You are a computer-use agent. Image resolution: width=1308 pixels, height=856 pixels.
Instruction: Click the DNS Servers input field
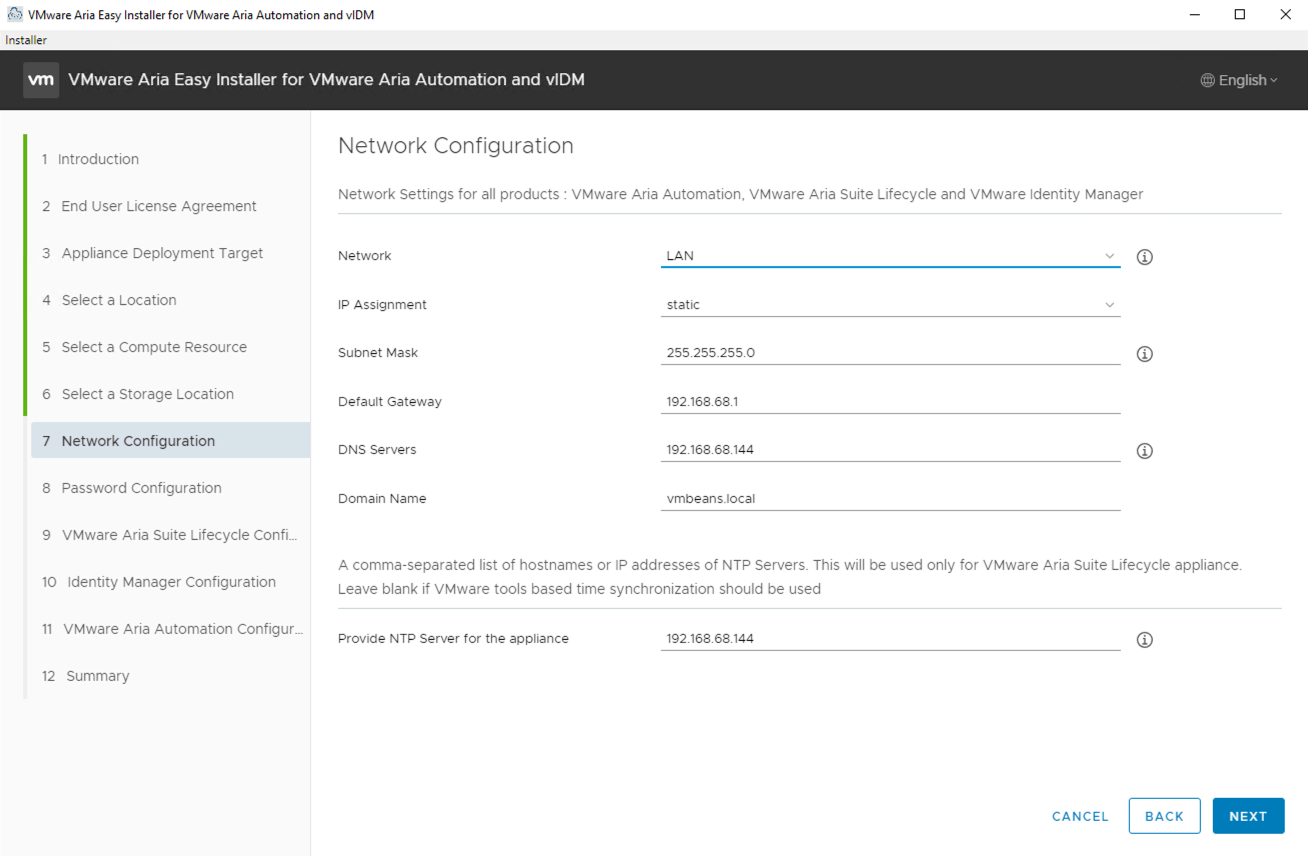(890, 450)
